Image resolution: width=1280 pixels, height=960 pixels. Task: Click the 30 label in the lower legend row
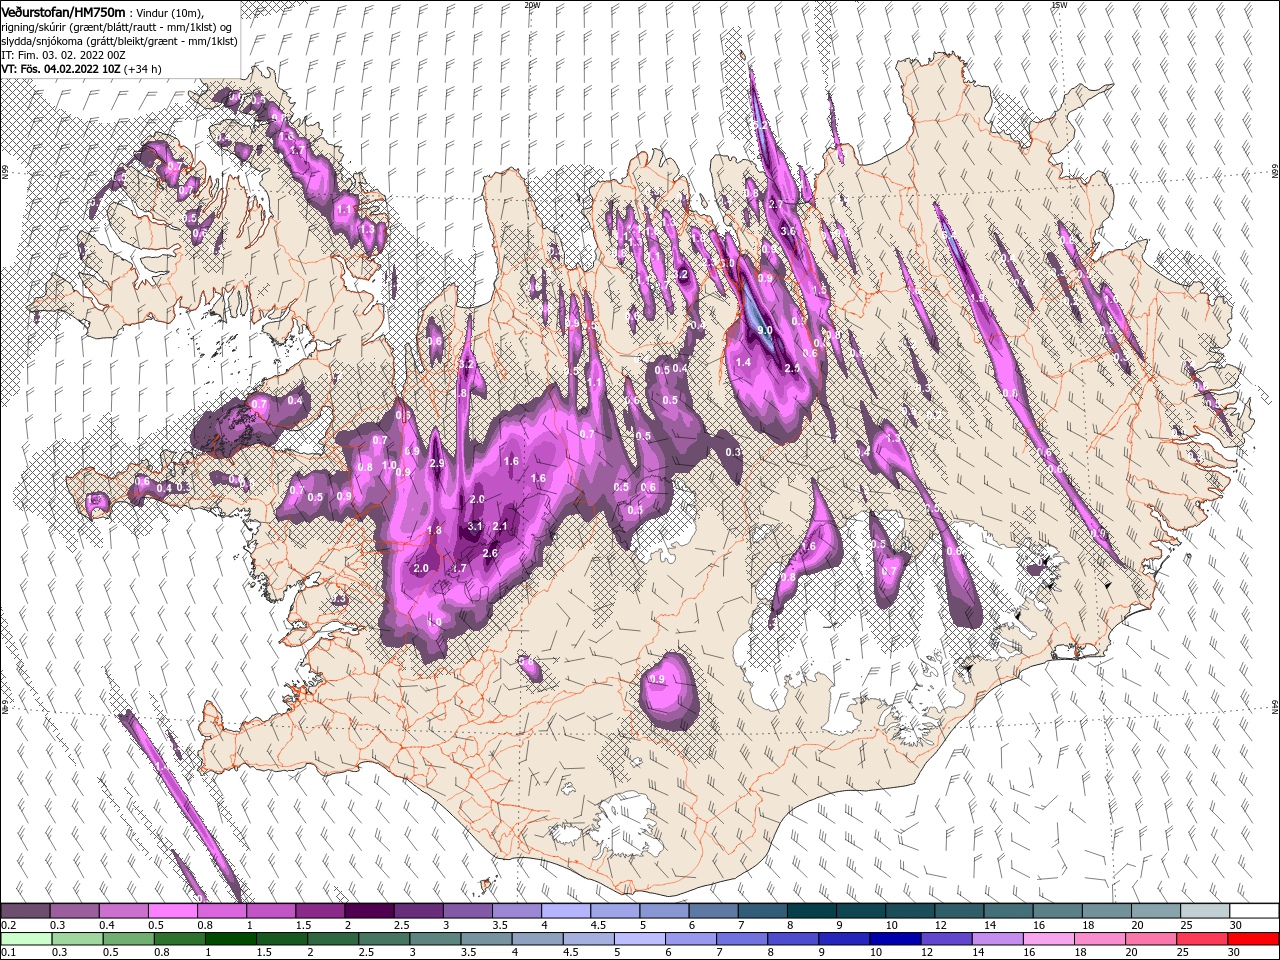(1232, 953)
